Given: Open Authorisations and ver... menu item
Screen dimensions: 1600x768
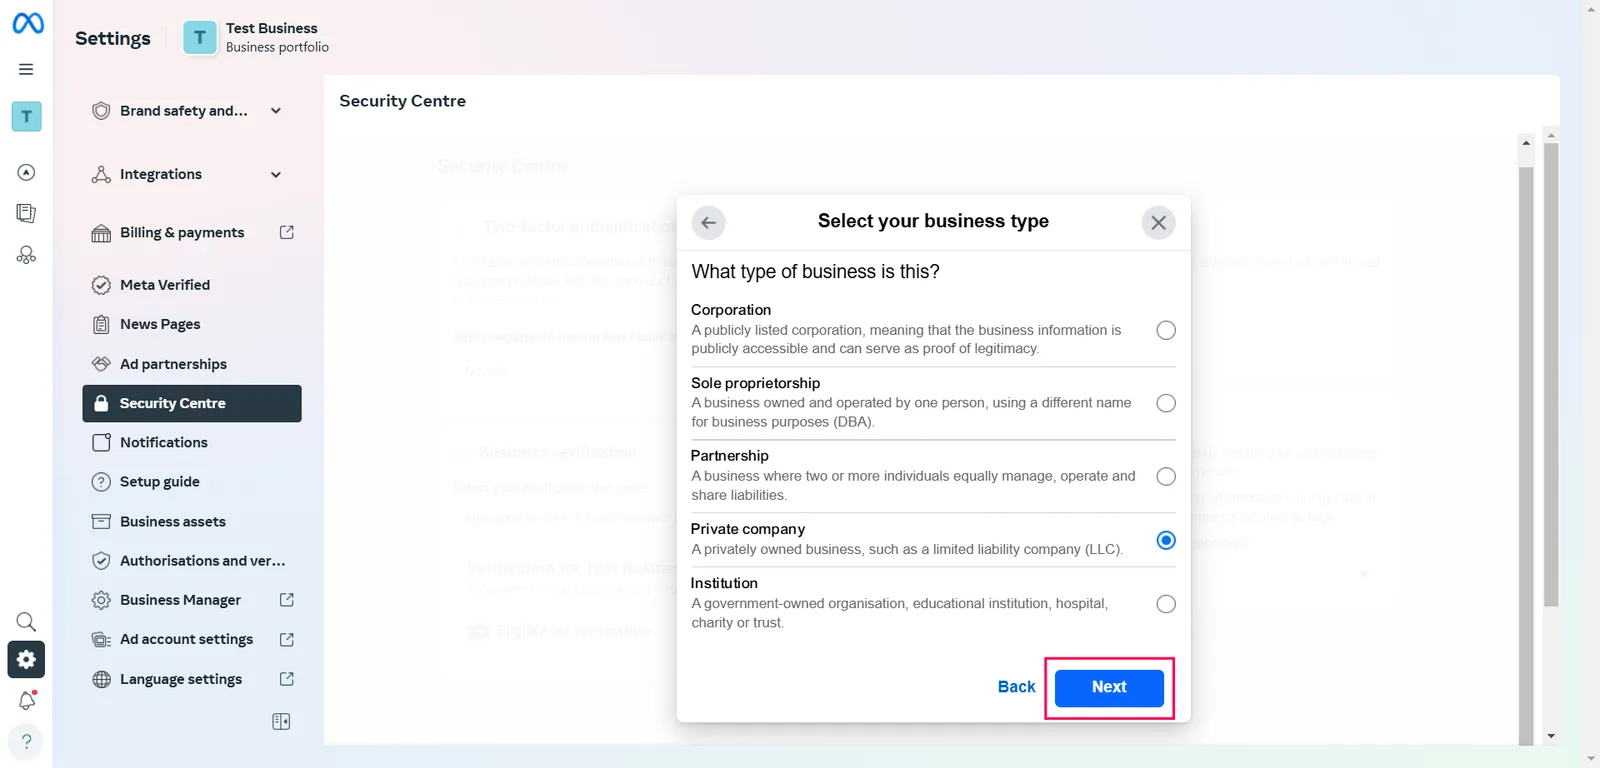Looking at the screenshot, I should click(192, 561).
